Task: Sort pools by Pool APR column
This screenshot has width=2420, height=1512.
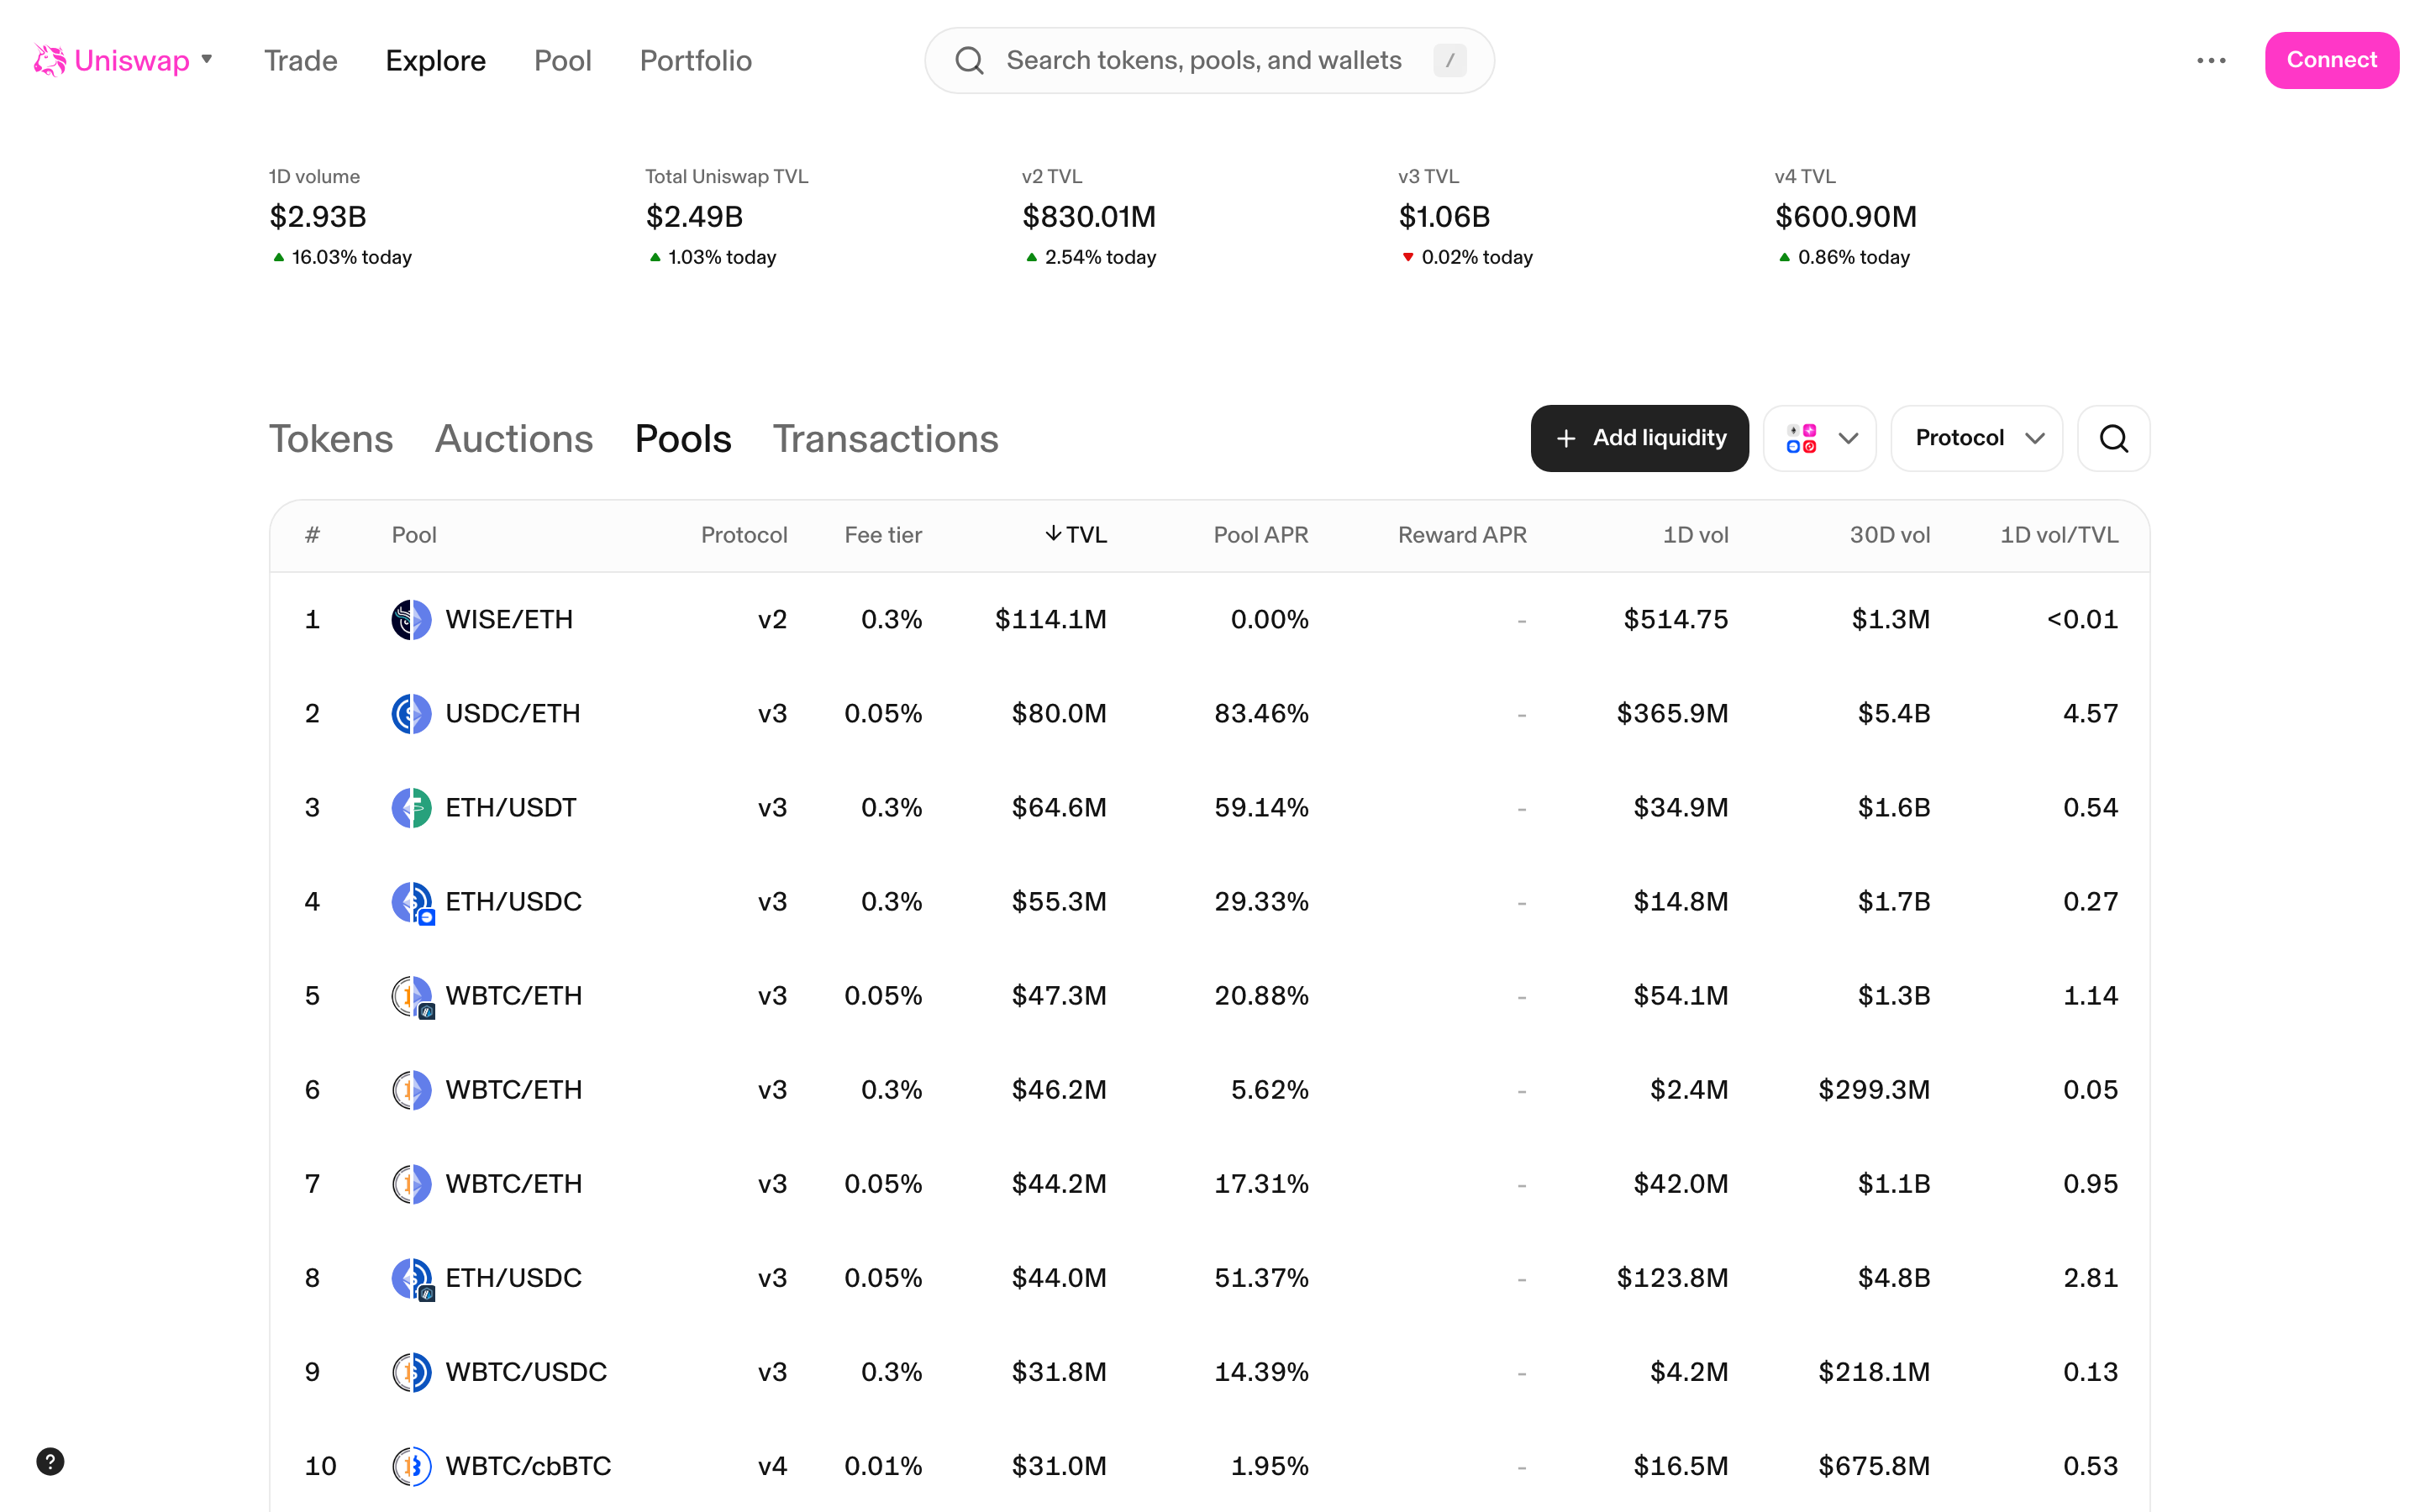Action: pos(1260,535)
